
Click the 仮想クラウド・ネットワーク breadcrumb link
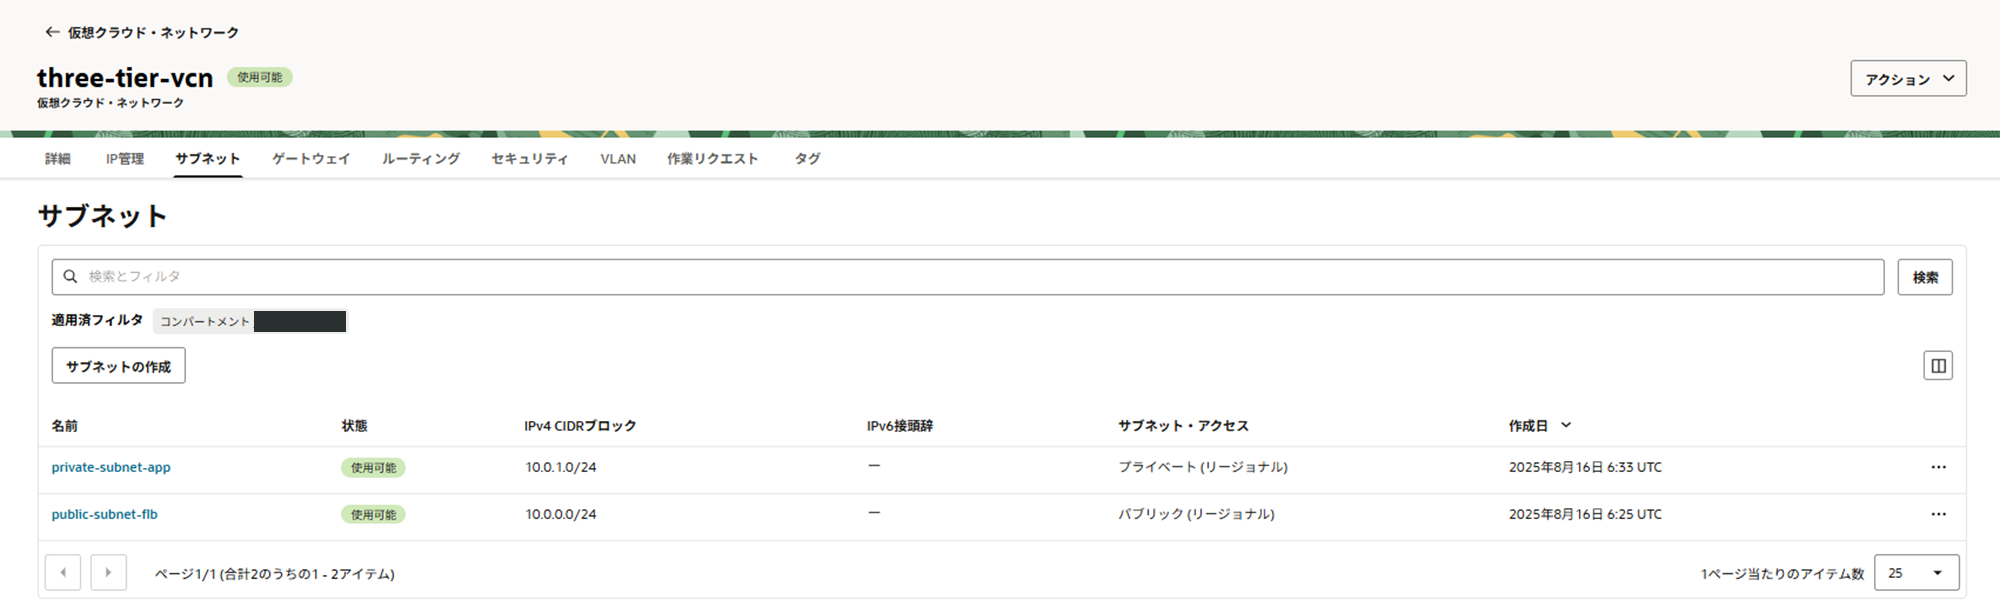(153, 33)
